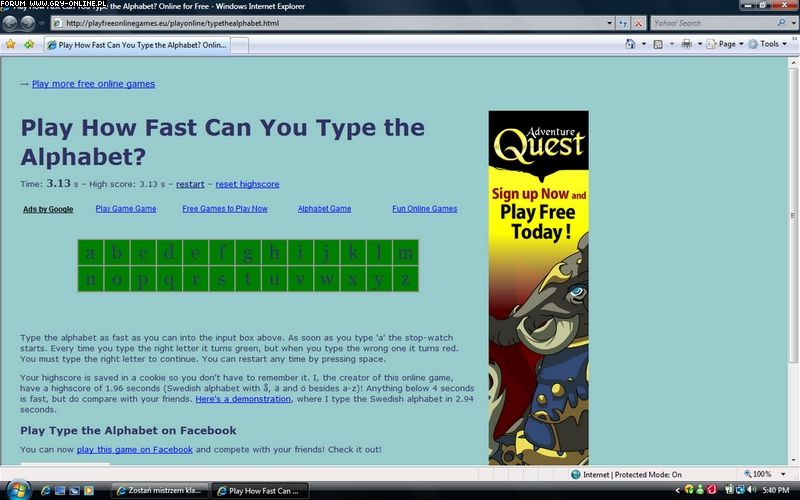
Task: Click the media player Quick Launch icon
Action: pyautogui.click(x=89, y=491)
